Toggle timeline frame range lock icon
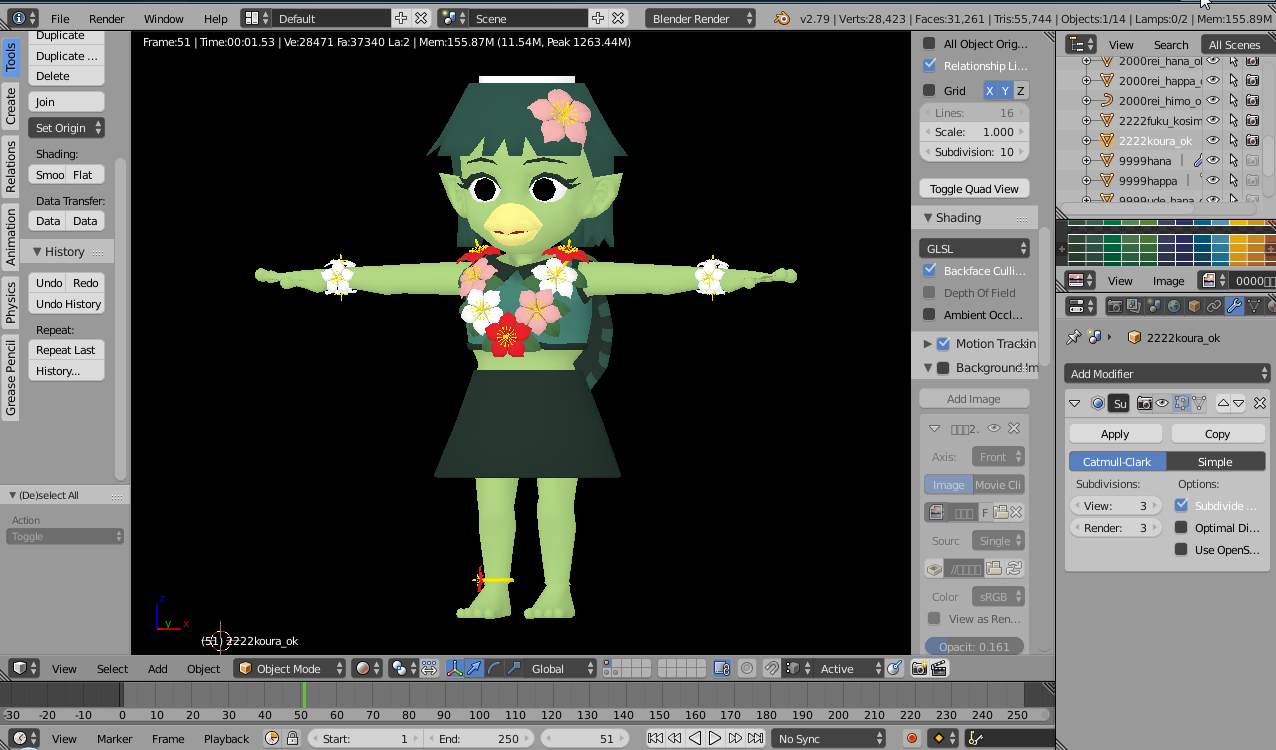 [x=292, y=738]
